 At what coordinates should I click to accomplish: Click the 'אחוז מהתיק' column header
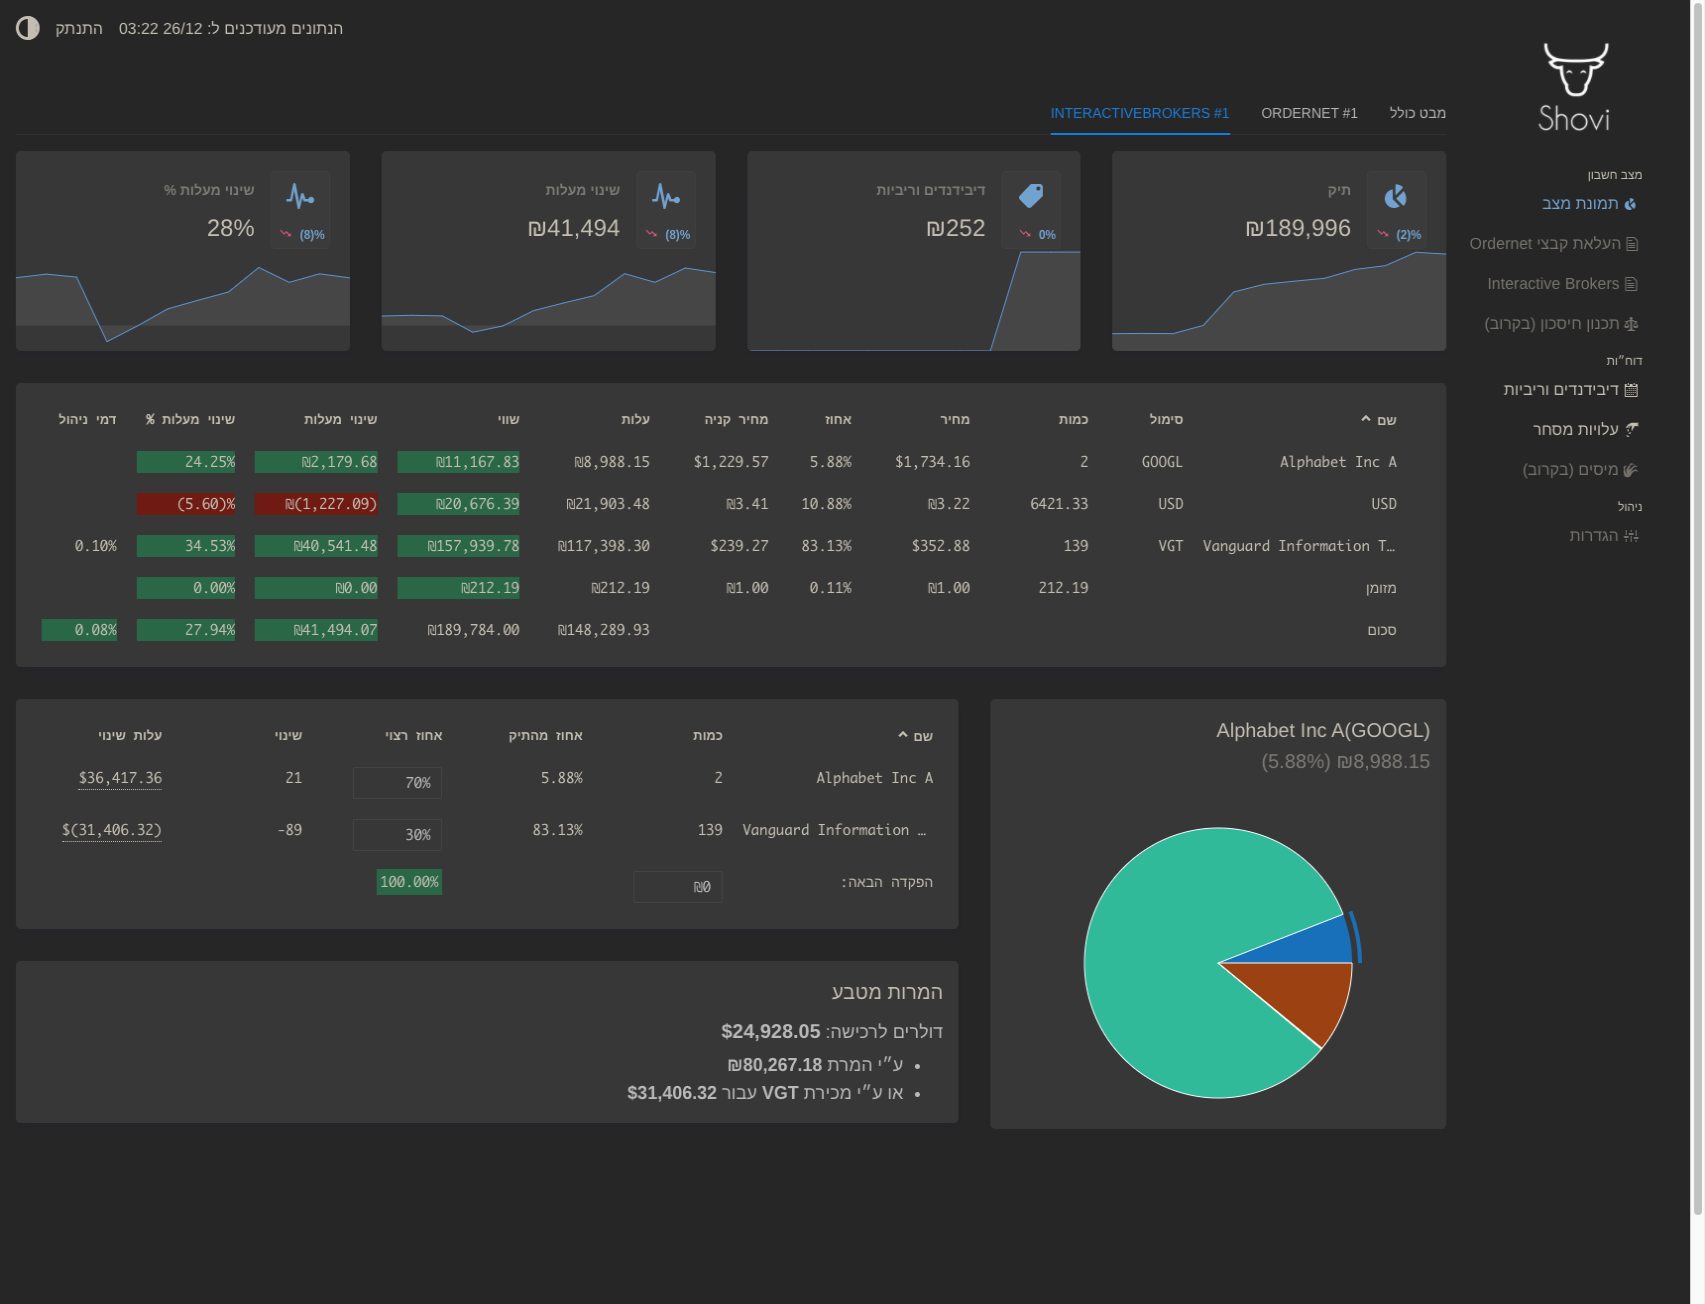click(x=546, y=735)
